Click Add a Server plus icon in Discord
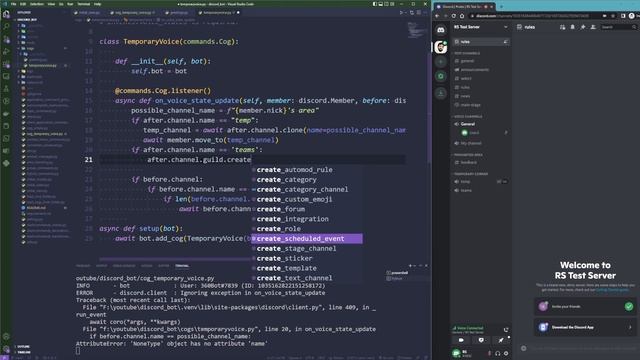The image size is (640, 360). pyautogui.click(x=441, y=62)
